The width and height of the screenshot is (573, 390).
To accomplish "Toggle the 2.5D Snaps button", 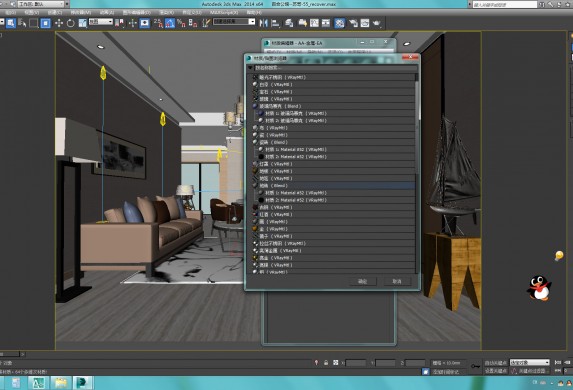I will (x=158, y=23).
